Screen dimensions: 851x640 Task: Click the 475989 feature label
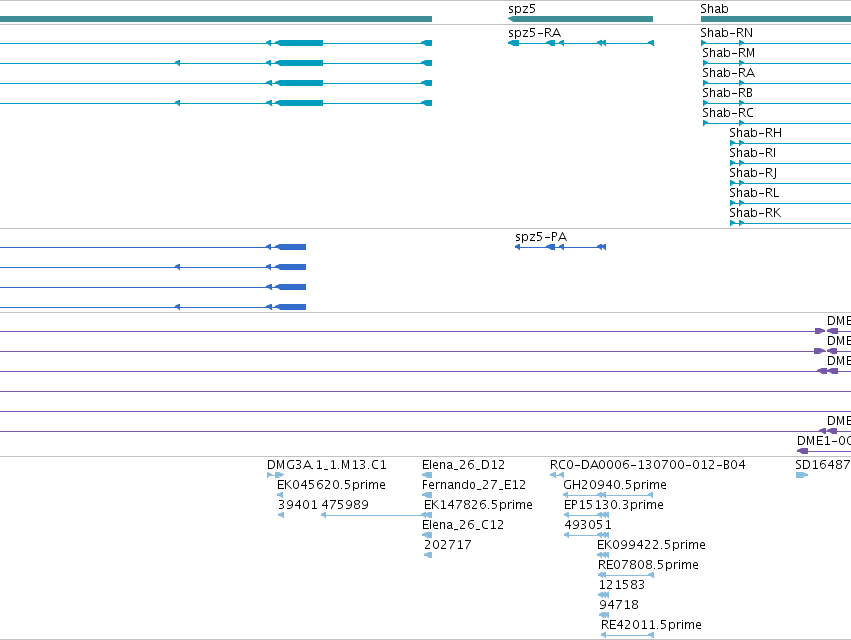(345, 505)
